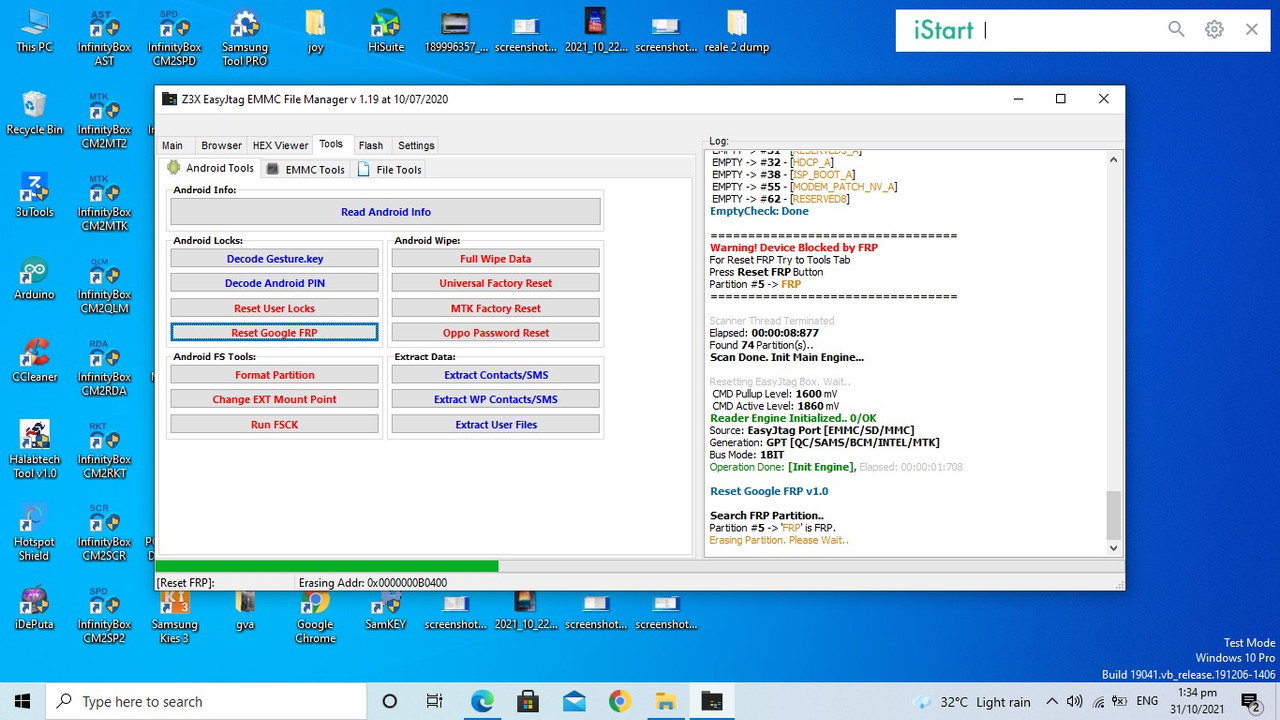Go to the HEX Viewer tab

click(280, 145)
